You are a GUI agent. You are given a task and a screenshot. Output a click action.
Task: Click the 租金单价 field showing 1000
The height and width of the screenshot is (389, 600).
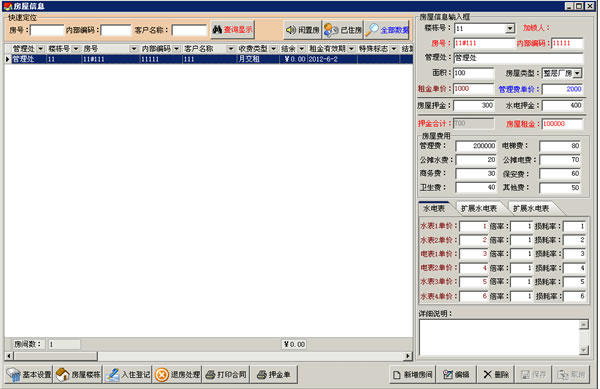pos(474,89)
